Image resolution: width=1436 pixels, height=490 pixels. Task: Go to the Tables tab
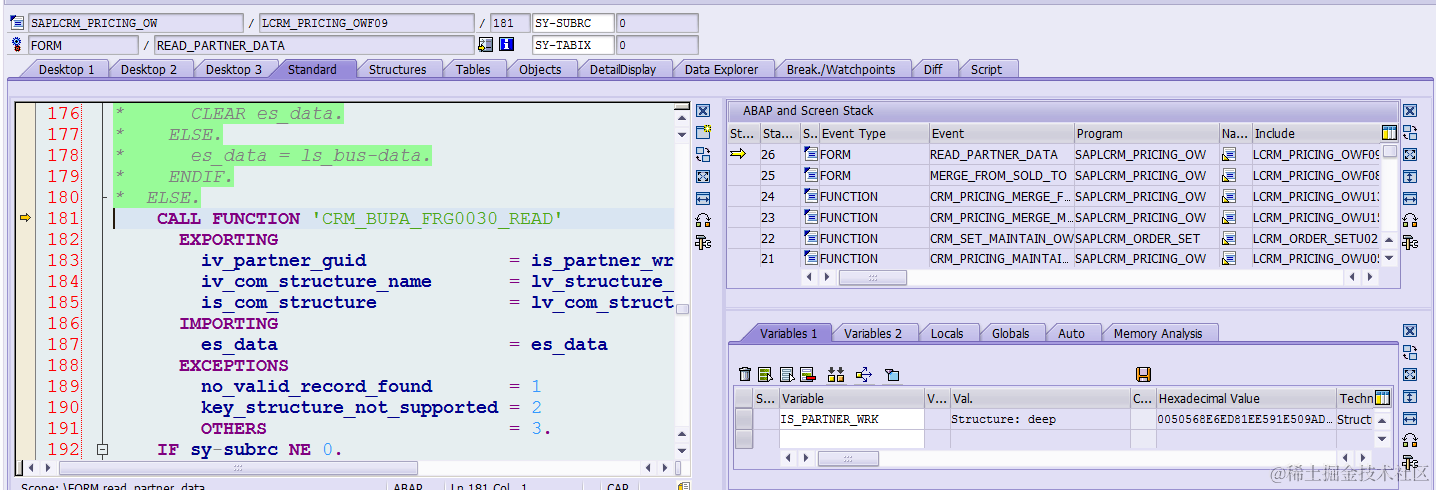(473, 69)
